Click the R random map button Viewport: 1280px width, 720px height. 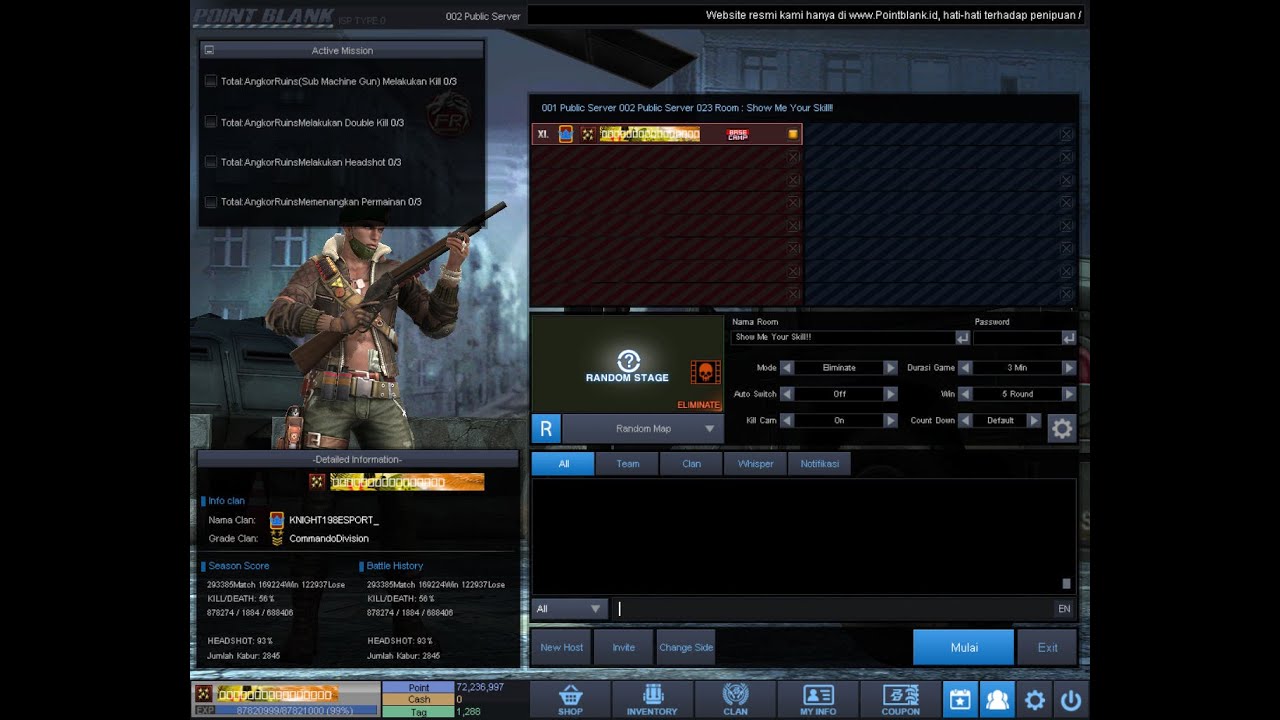(x=546, y=429)
